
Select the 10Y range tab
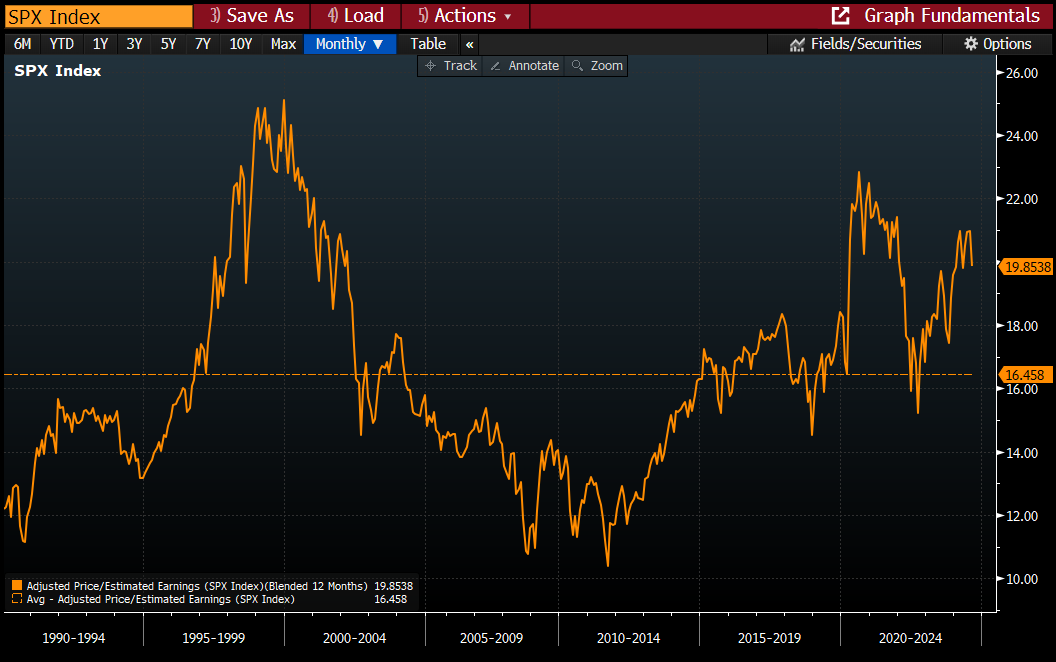[240, 44]
